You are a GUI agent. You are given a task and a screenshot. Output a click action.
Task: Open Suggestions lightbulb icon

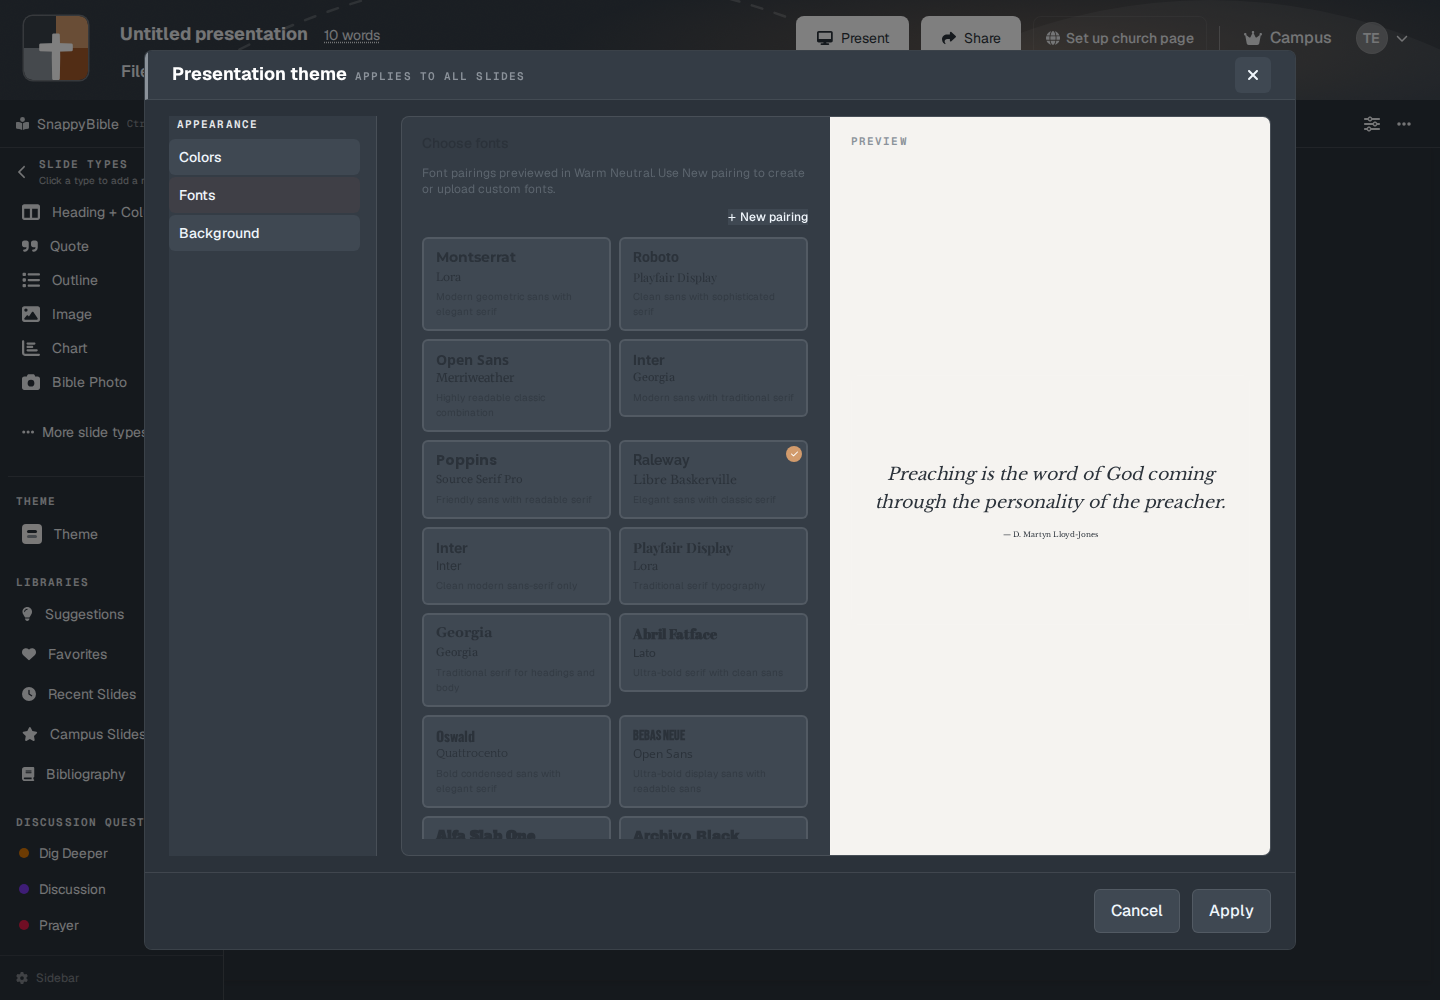27,614
